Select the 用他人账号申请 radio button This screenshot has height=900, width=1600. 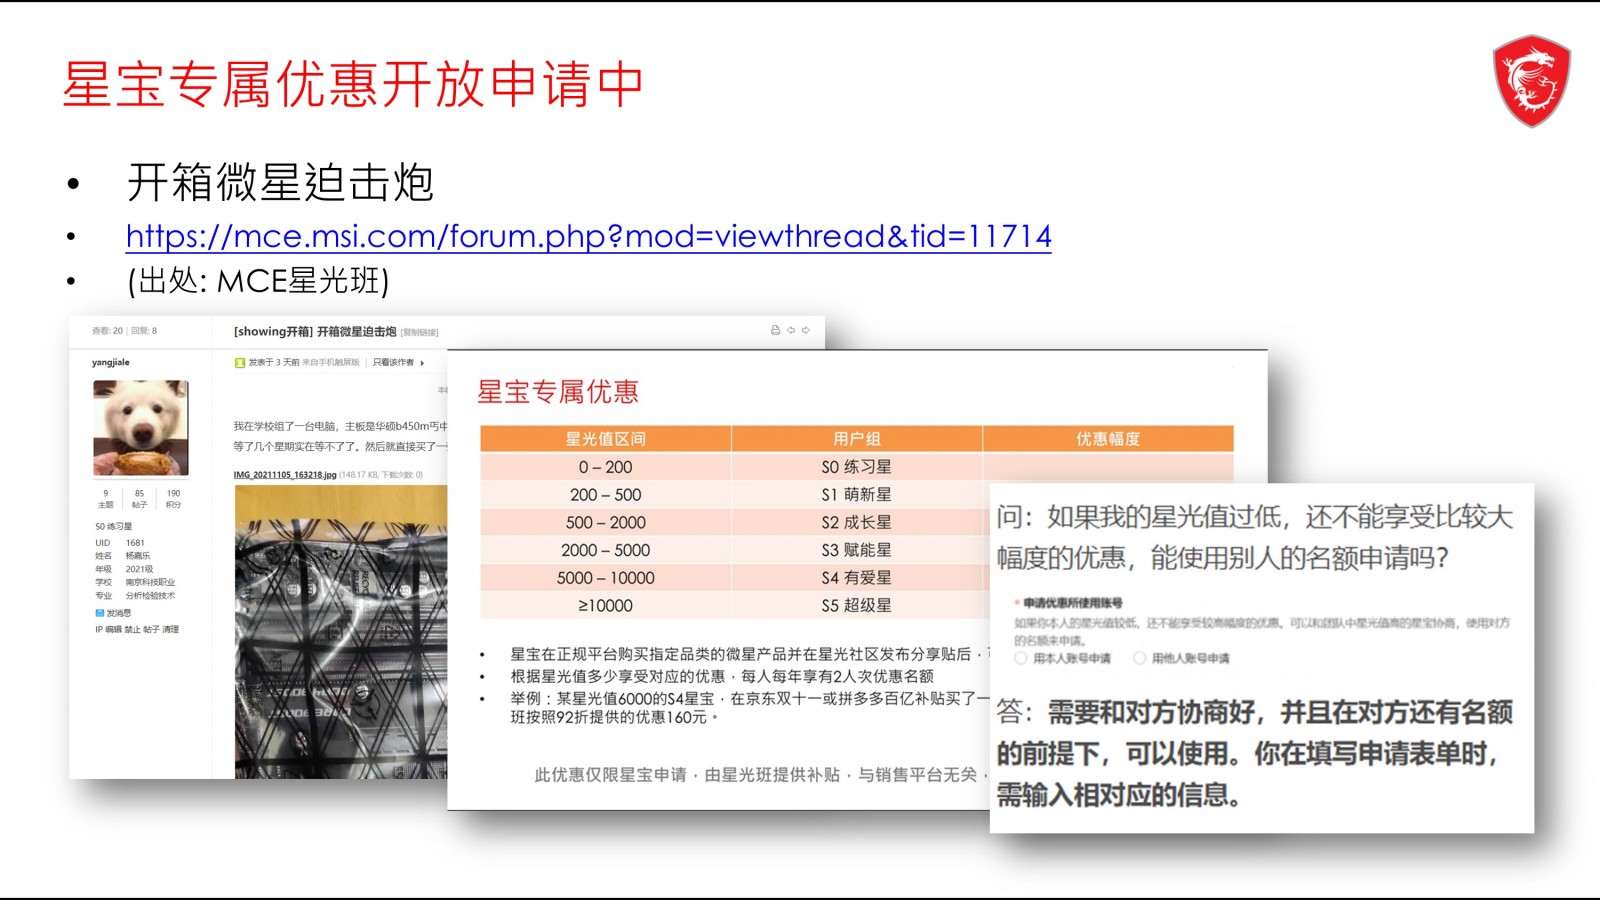pyautogui.click(x=1140, y=658)
